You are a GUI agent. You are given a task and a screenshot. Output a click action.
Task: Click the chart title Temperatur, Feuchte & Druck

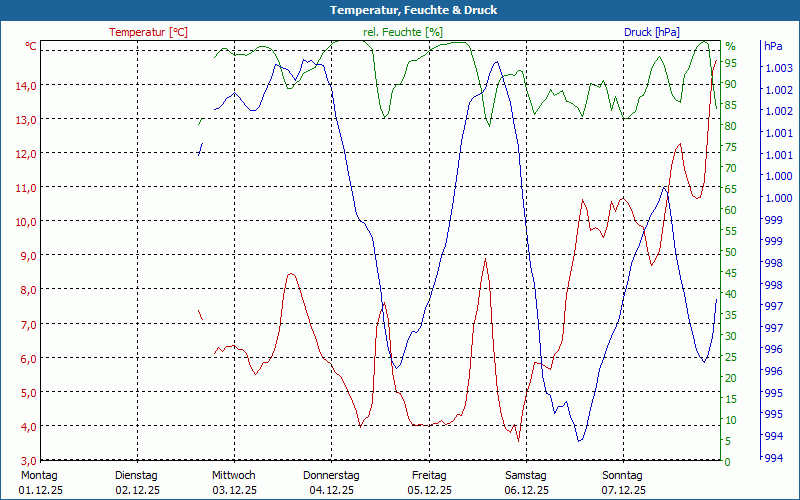[x=399, y=10]
